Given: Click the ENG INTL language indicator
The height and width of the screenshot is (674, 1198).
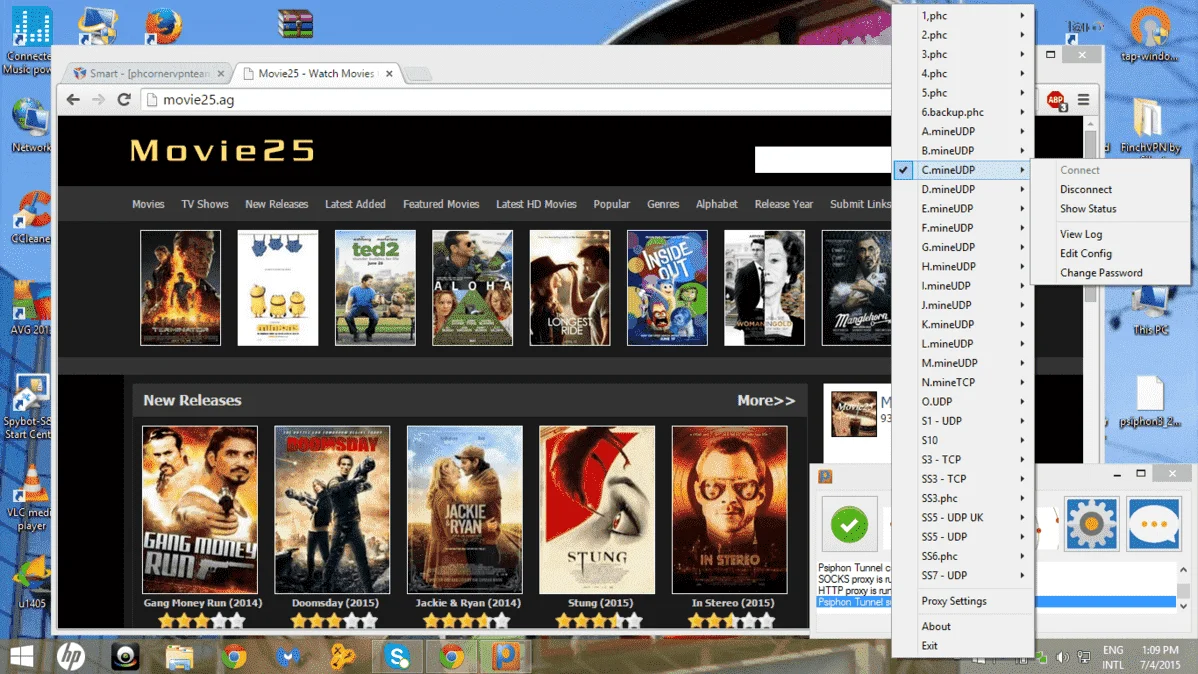Looking at the screenshot, I should coord(1113,657).
